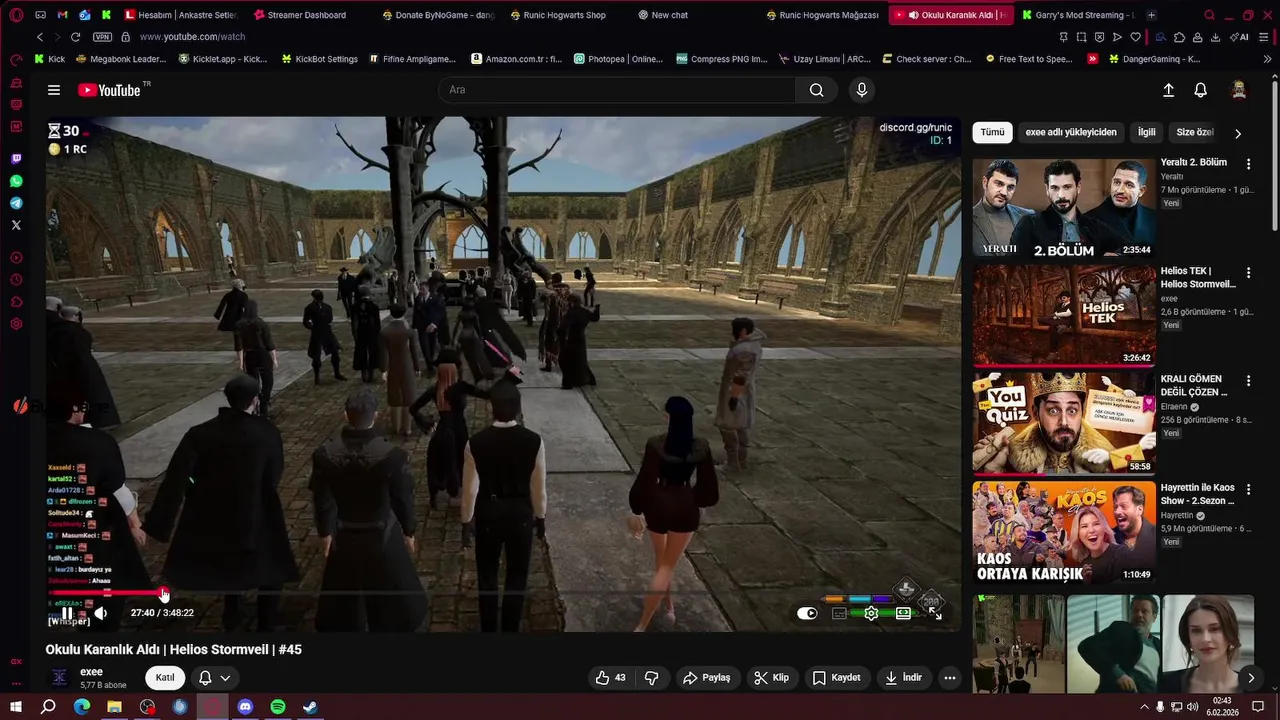Screen dimensions: 1280x720
Task: Mute the video volume
Action: click(100, 613)
